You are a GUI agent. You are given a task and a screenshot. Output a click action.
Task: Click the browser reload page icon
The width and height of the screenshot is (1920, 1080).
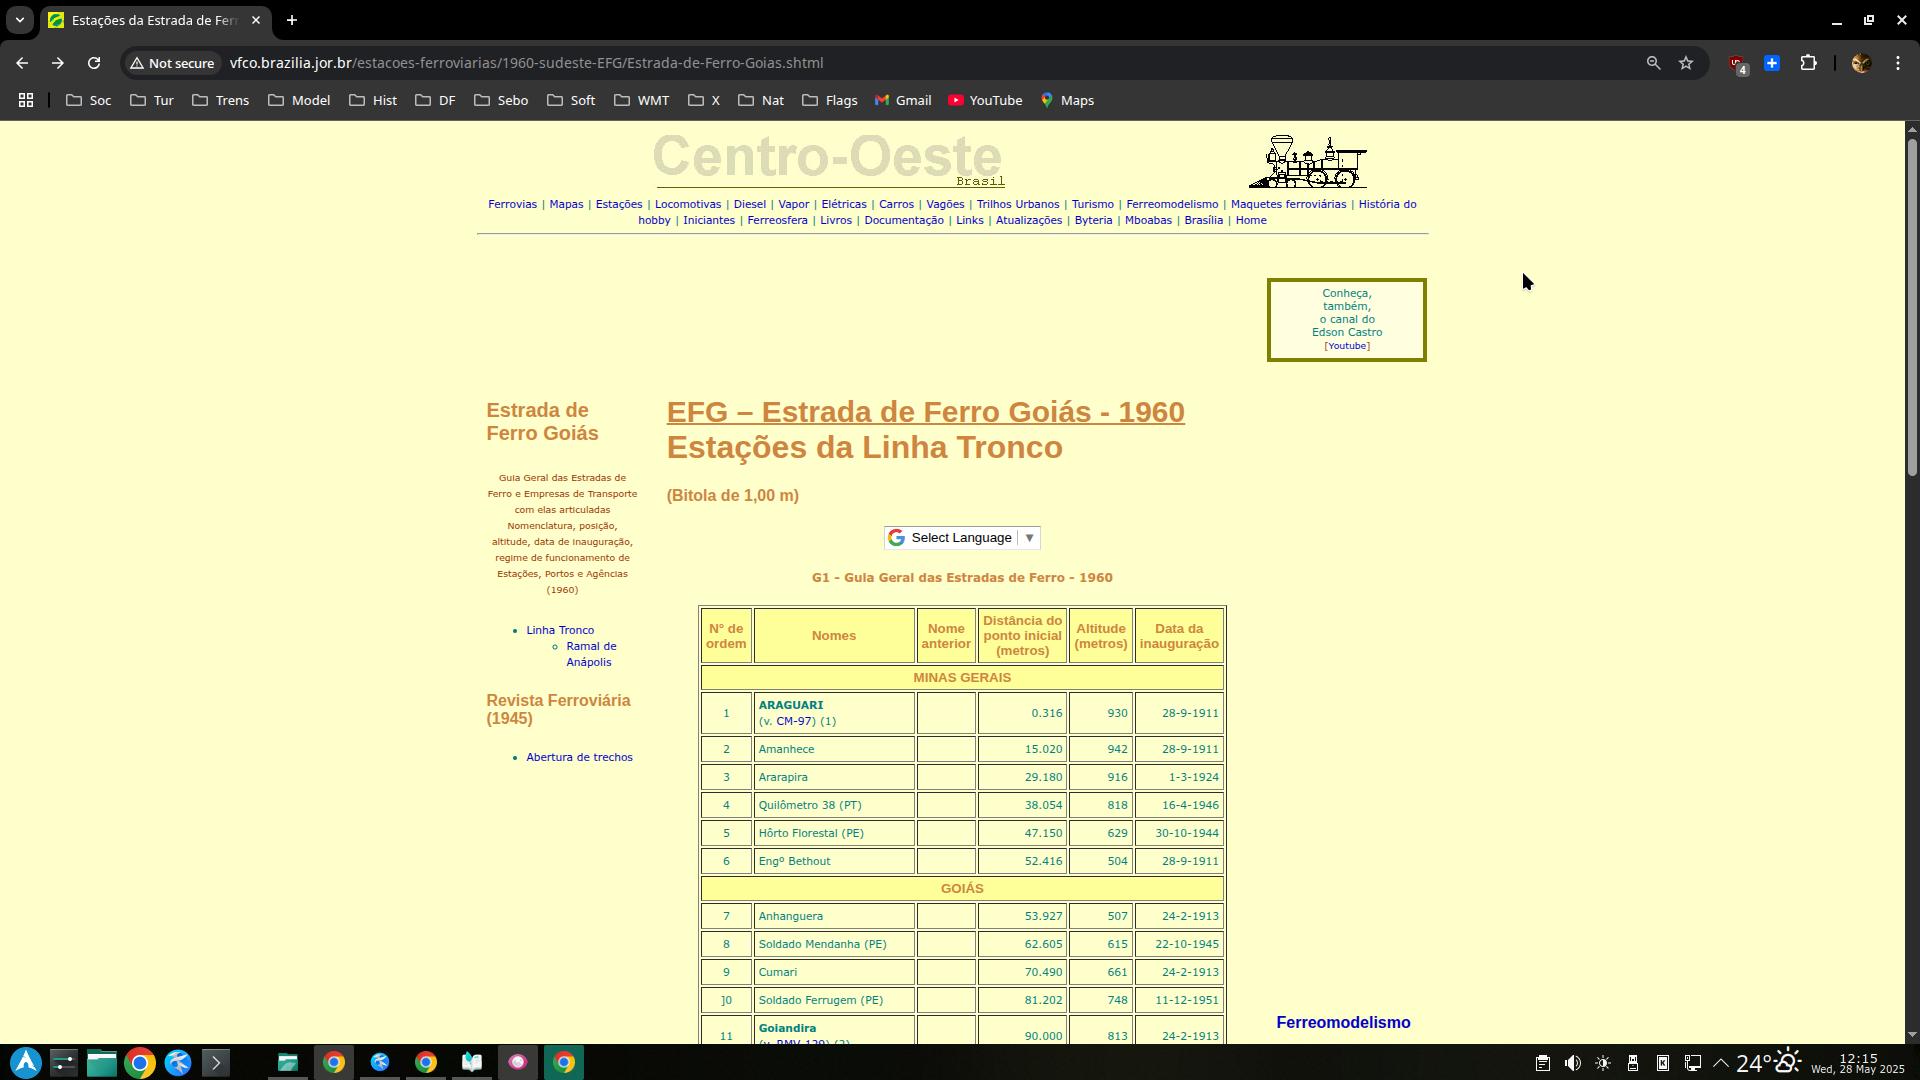coord(94,63)
